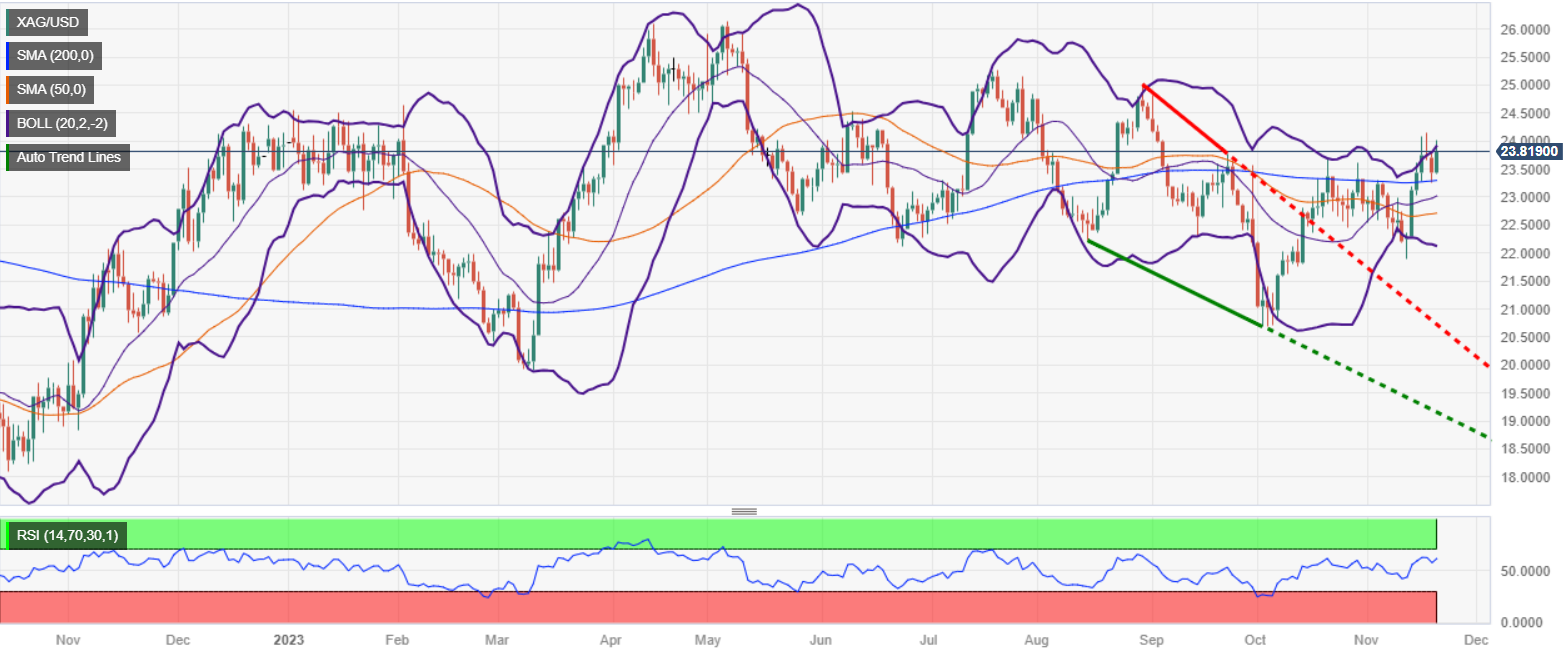Click the green overbought band in RSI panel

pyautogui.click(x=718, y=533)
